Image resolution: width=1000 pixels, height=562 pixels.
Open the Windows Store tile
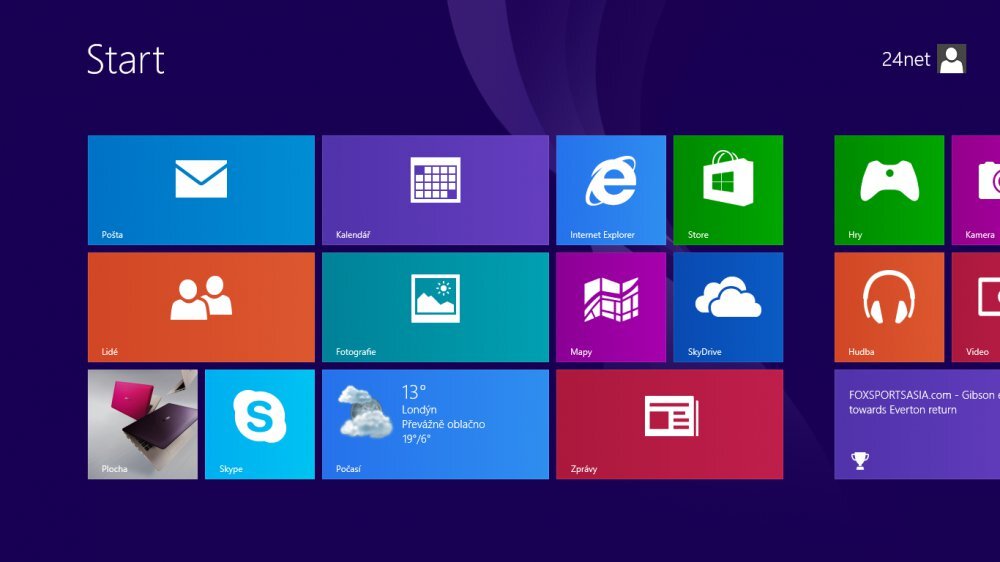click(x=727, y=190)
